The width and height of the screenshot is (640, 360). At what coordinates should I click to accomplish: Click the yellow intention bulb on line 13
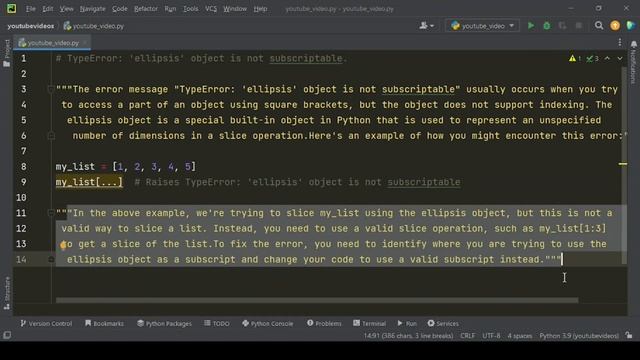click(x=63, y=245)
